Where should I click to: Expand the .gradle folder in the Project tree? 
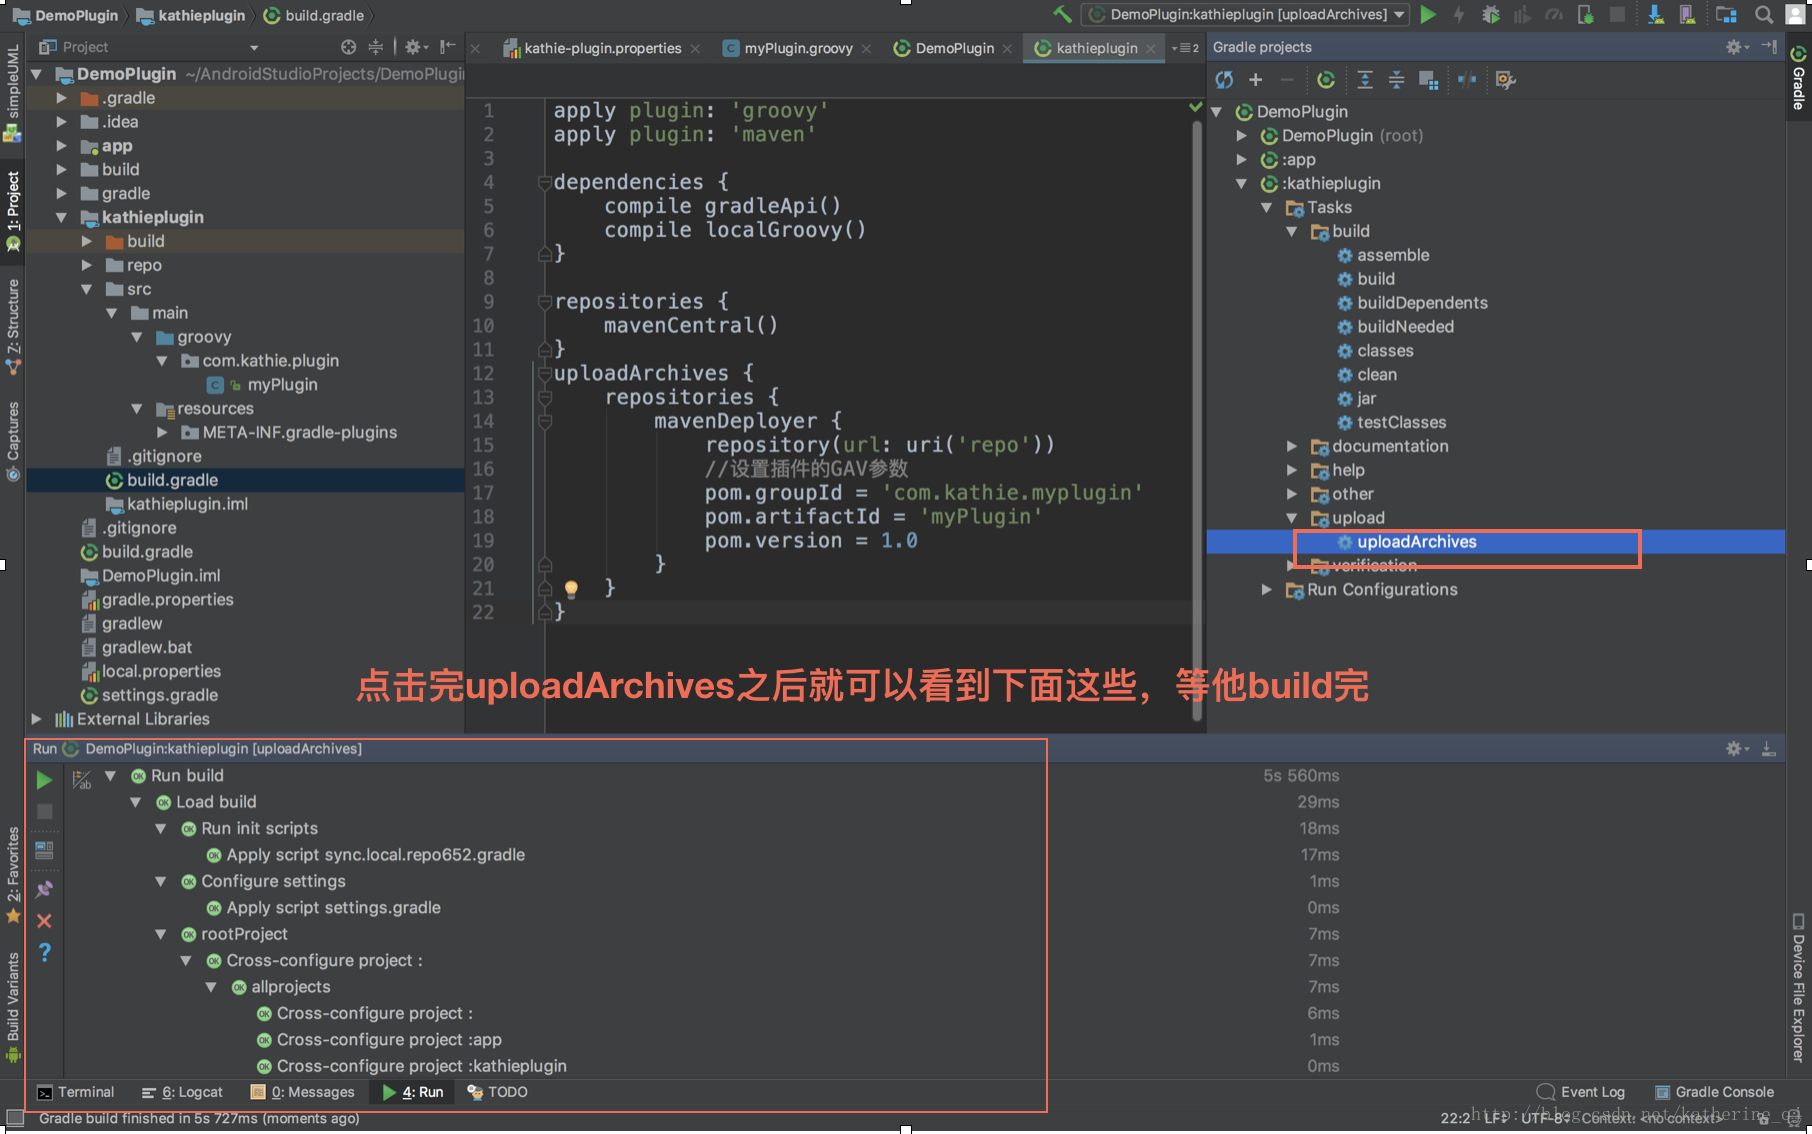pos(62,98)
